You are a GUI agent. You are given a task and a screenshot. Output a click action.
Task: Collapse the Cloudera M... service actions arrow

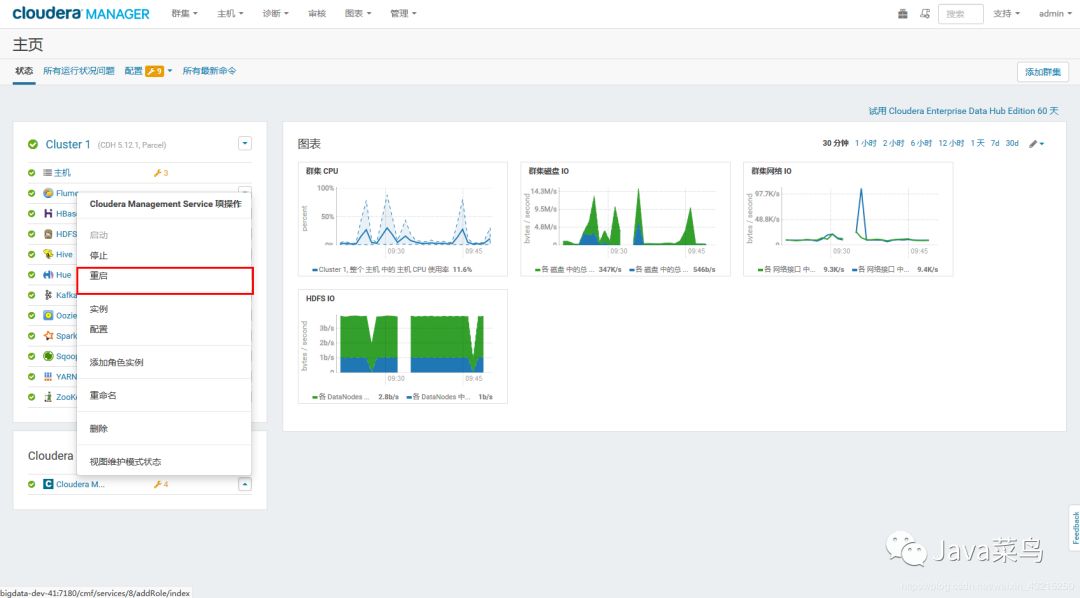point(245,484)
